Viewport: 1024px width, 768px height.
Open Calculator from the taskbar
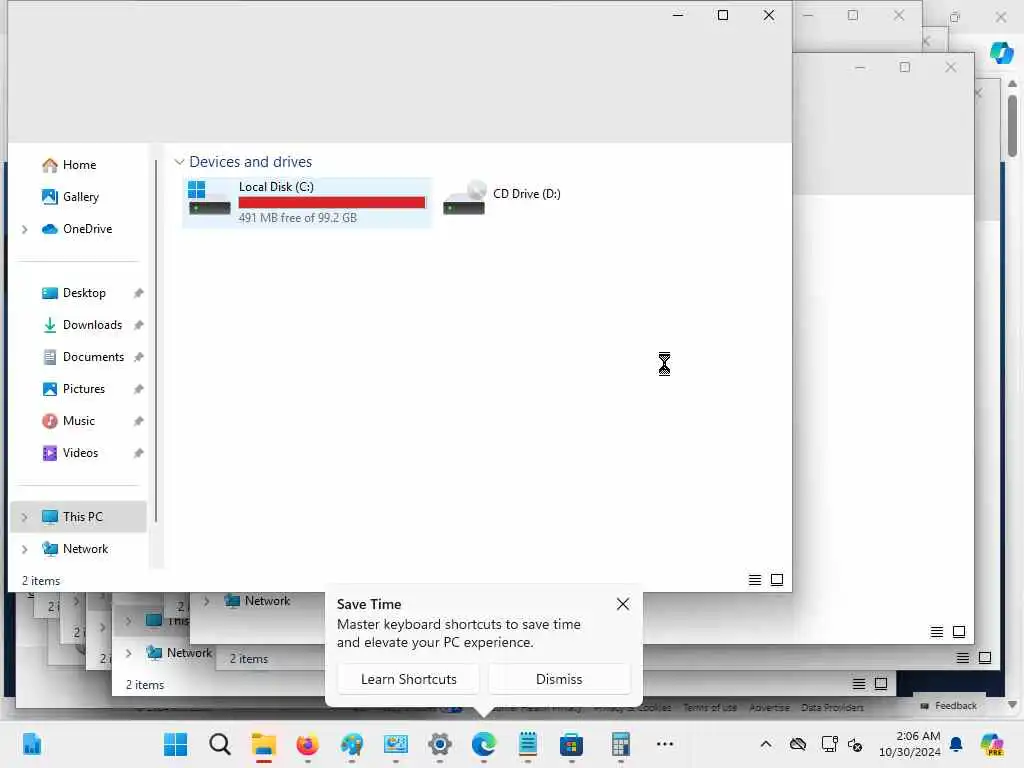(620, 744)
